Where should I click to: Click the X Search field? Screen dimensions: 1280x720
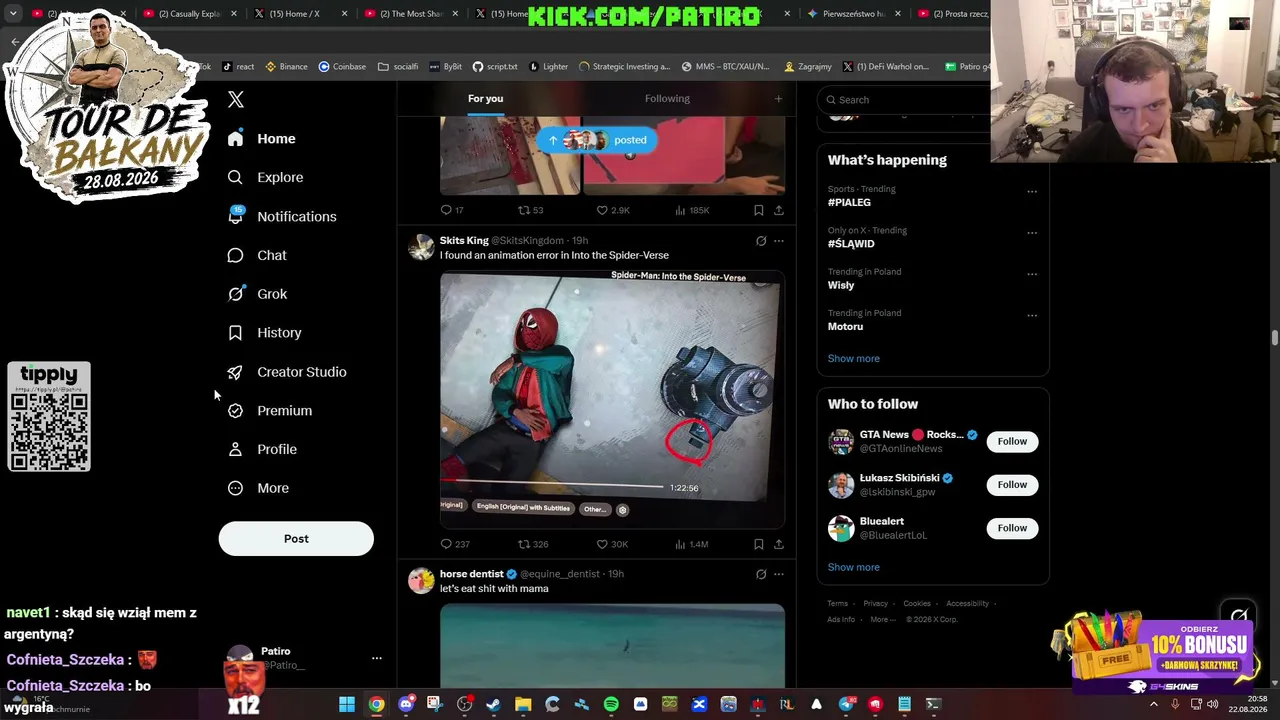click(x=906, y=100)
